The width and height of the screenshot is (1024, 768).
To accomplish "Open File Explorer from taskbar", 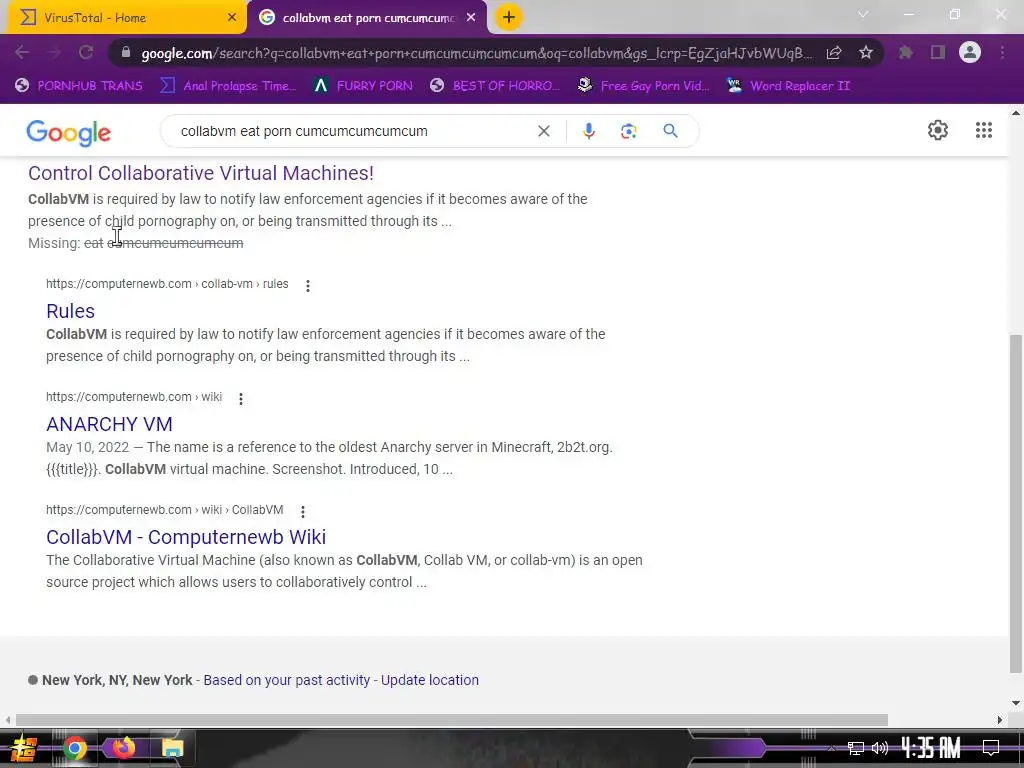I will coord(172,748).
